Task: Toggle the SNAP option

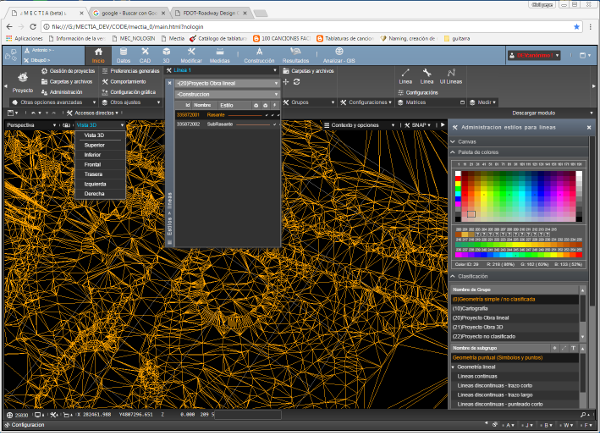Action: coord(419,124)
